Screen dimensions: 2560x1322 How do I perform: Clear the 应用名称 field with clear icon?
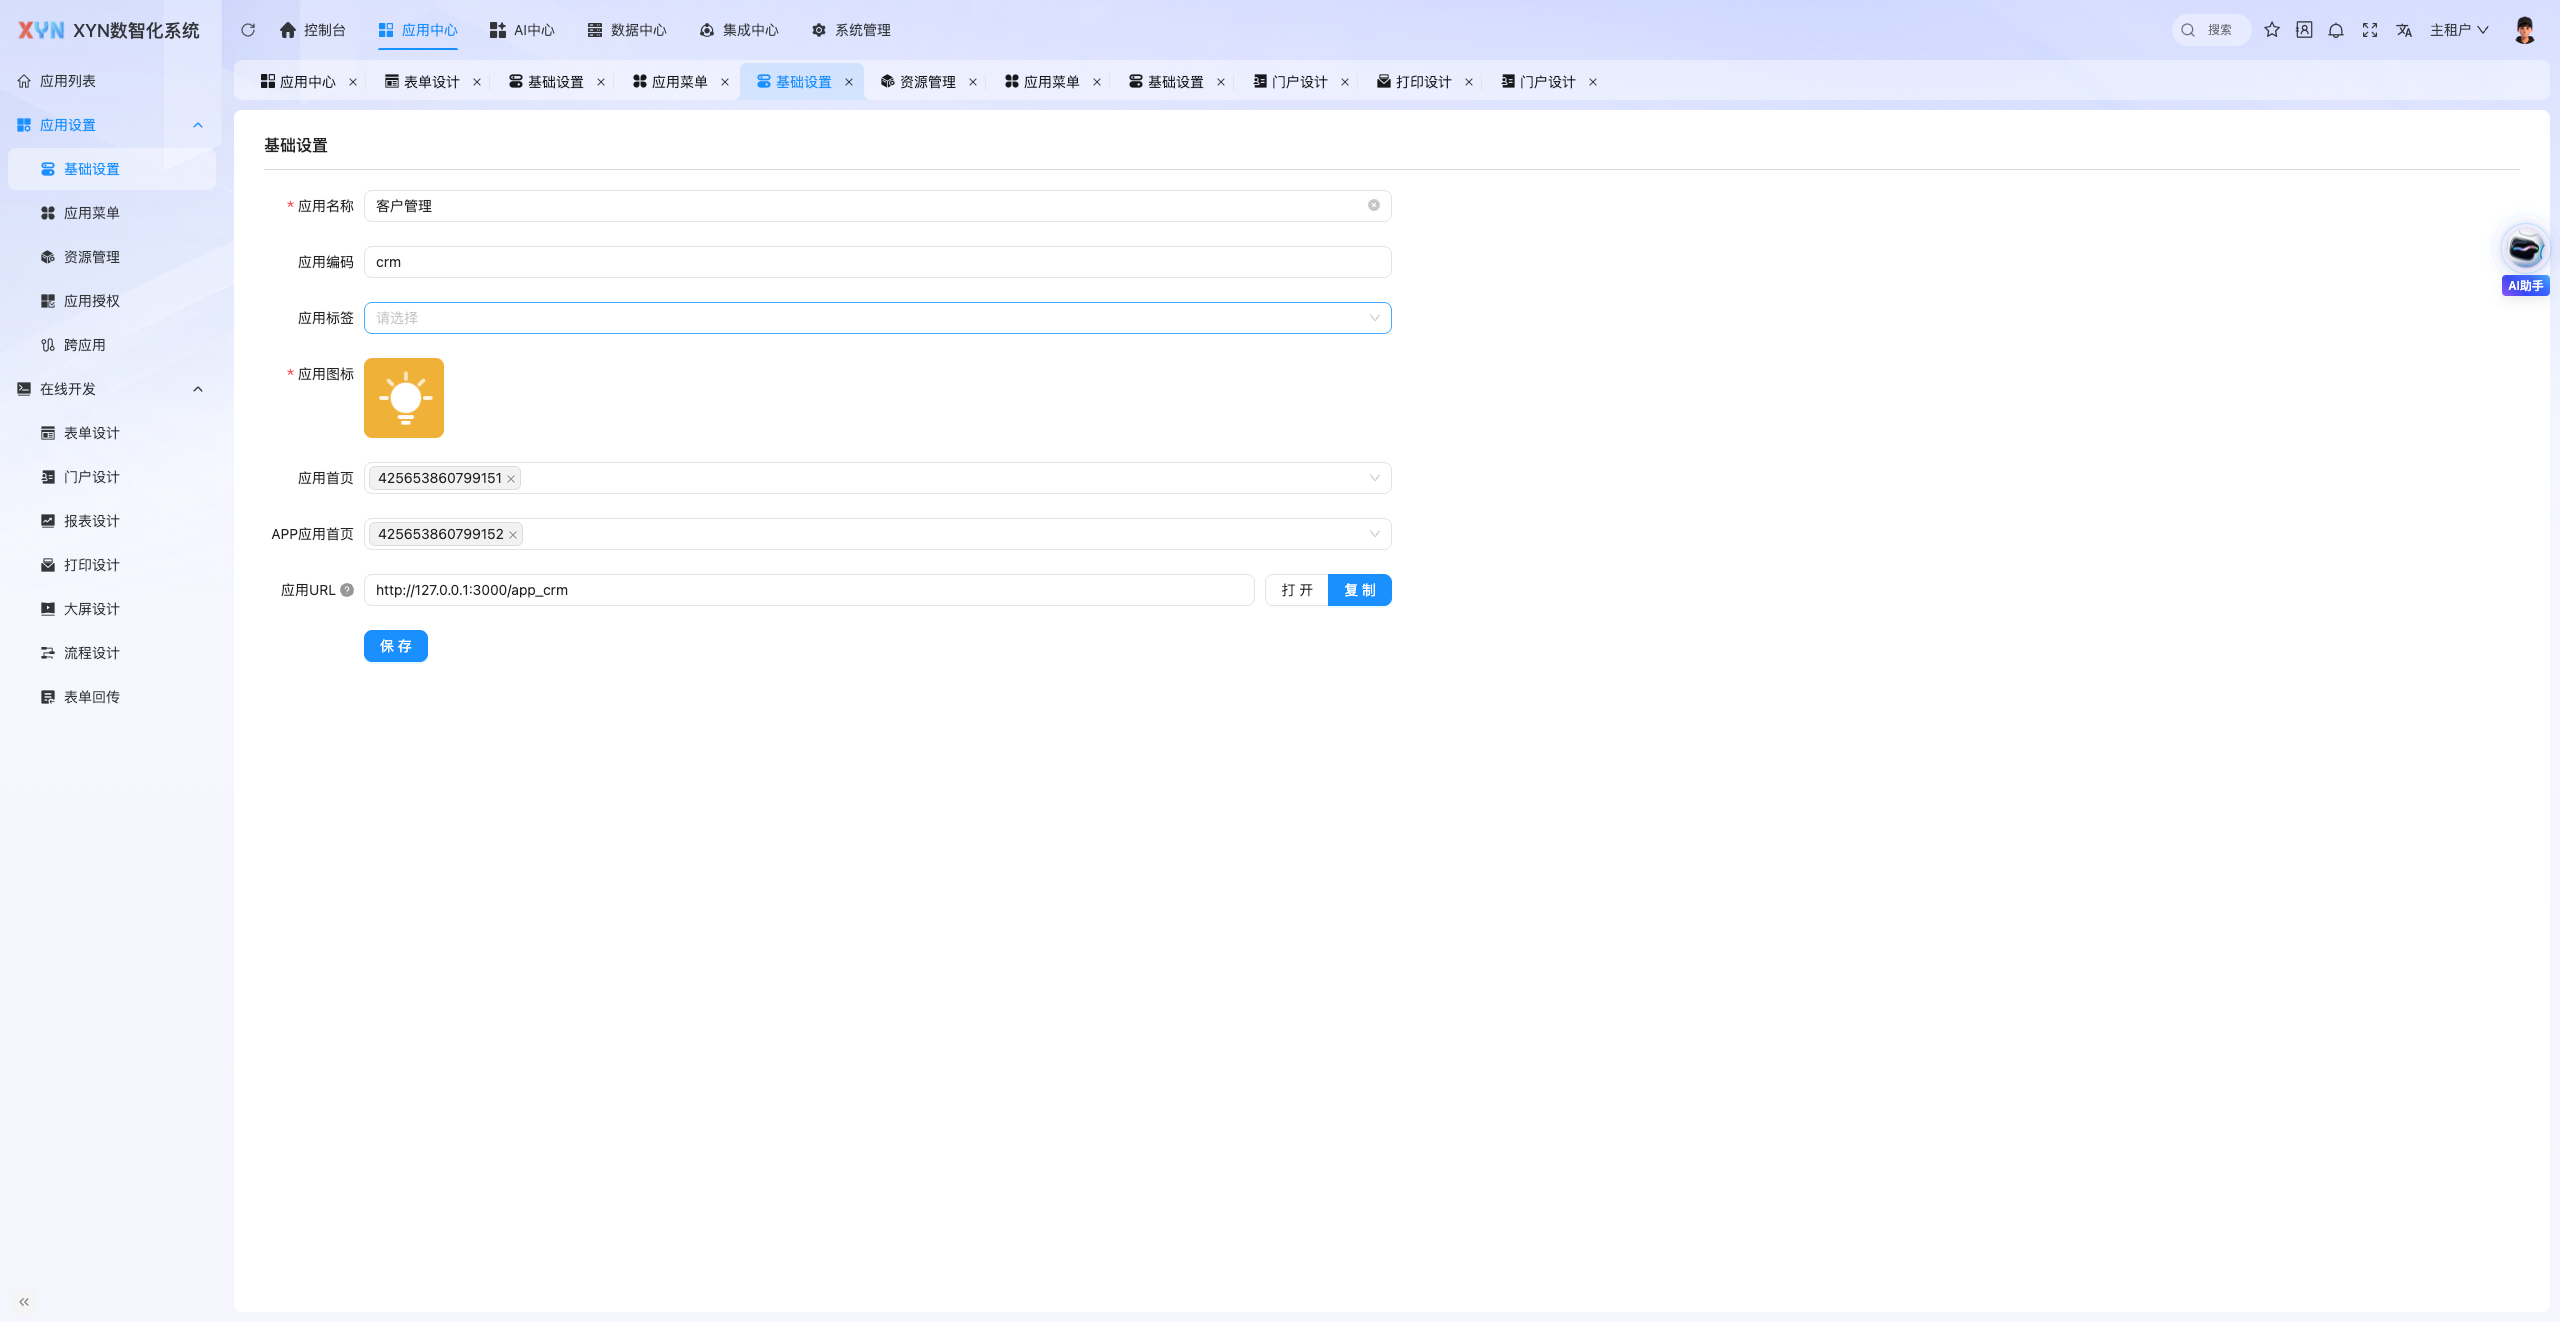[1374, 205]
